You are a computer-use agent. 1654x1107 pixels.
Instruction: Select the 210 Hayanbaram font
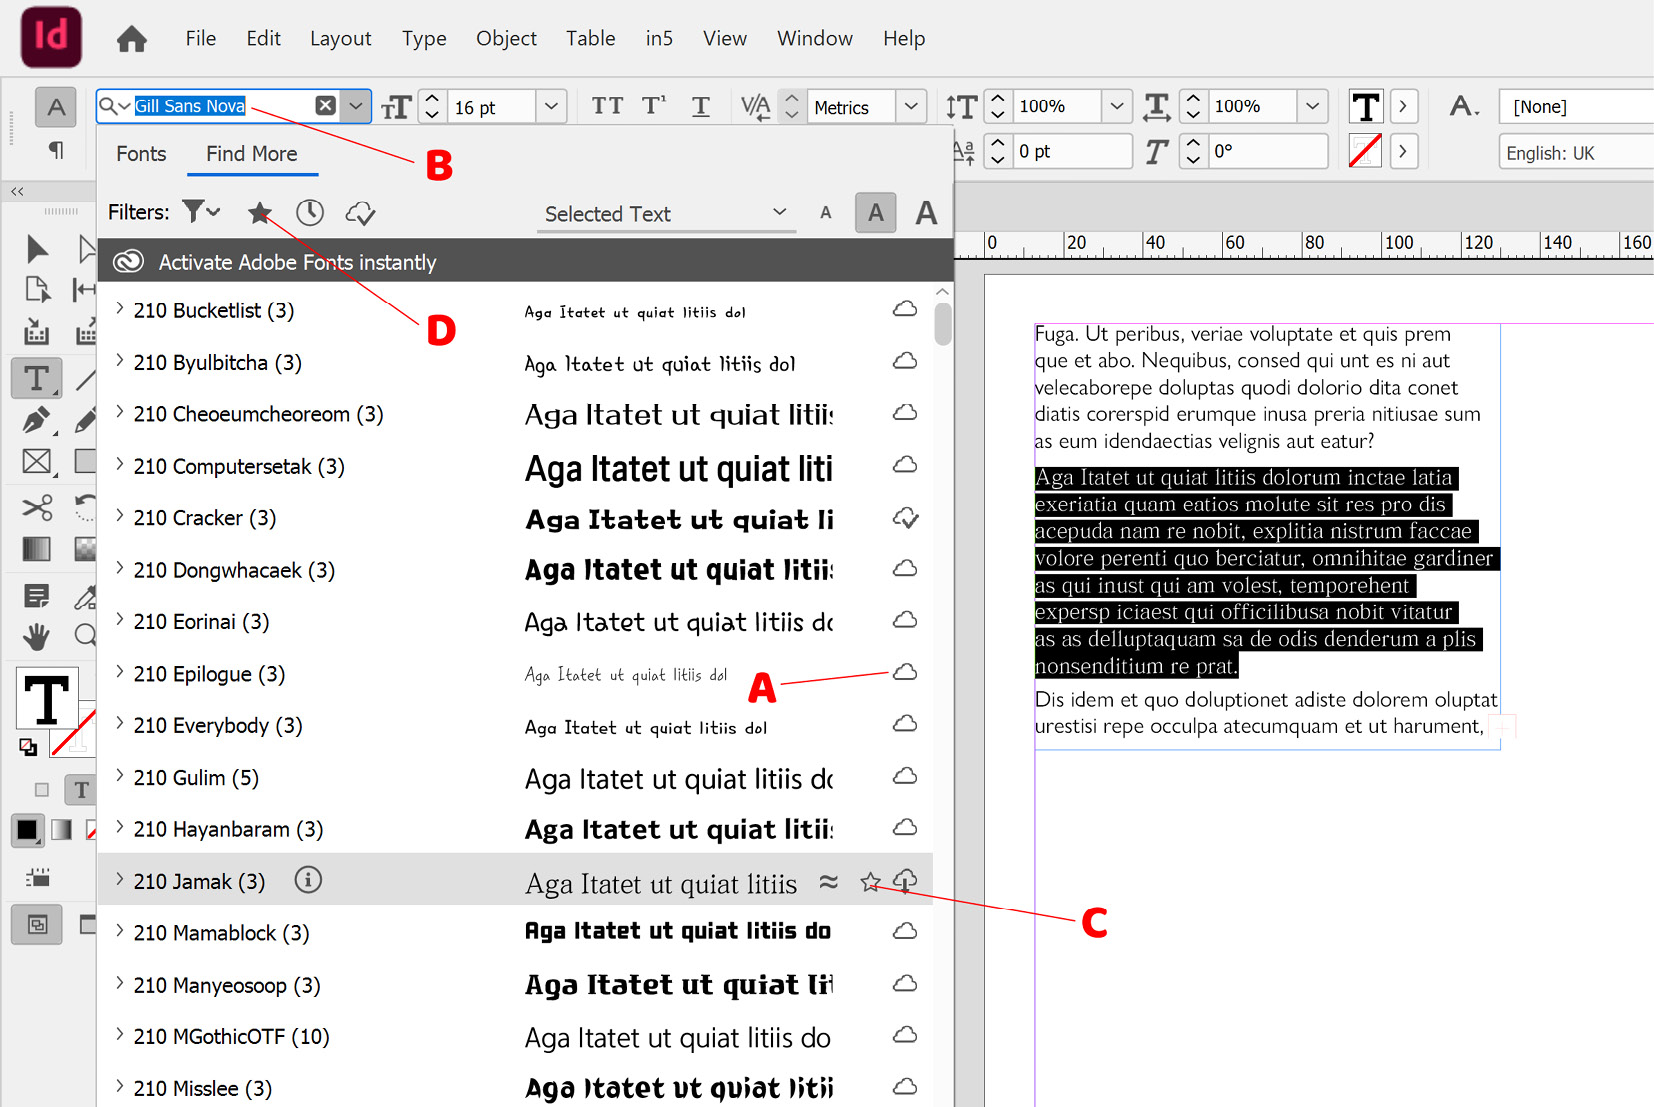pyautogui.click(x=515, y=828)
